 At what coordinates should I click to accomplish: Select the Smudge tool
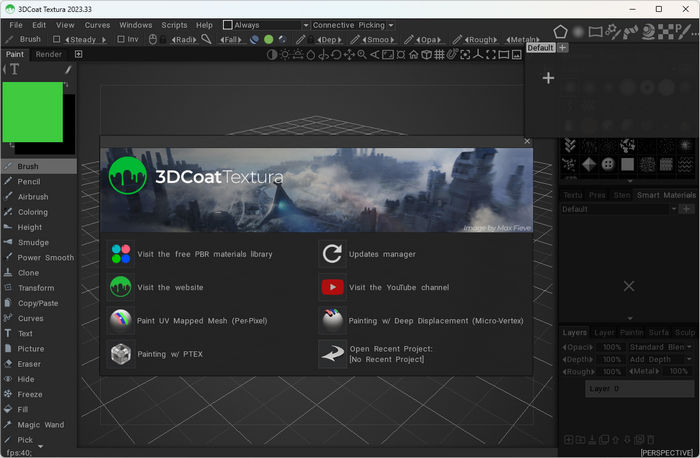point(32,242)
